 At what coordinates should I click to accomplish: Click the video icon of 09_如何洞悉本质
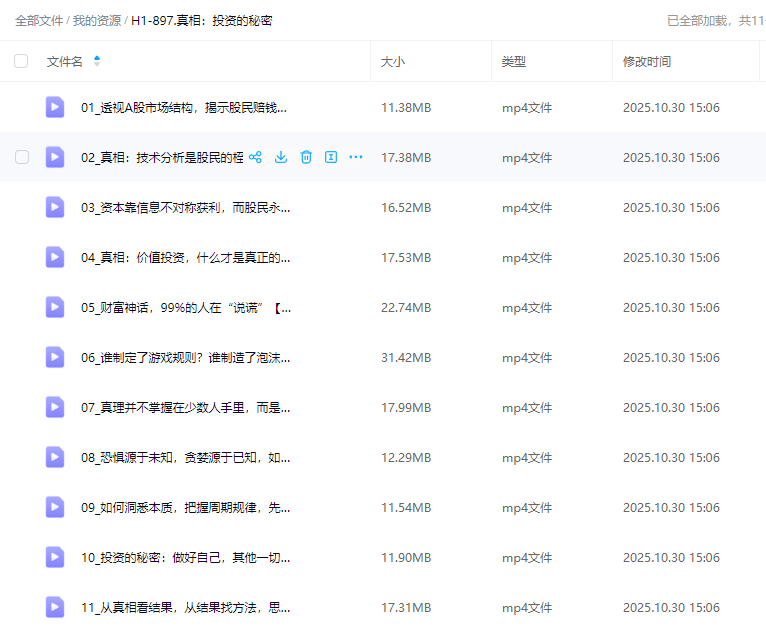(55, 507)
